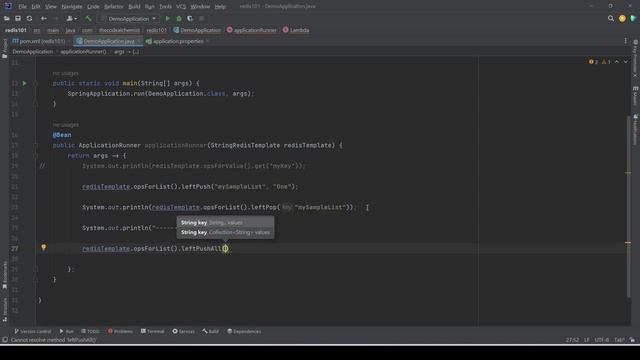Open the Refactor menu
This screenshot has width=640, height=360.
click(113, 7)
